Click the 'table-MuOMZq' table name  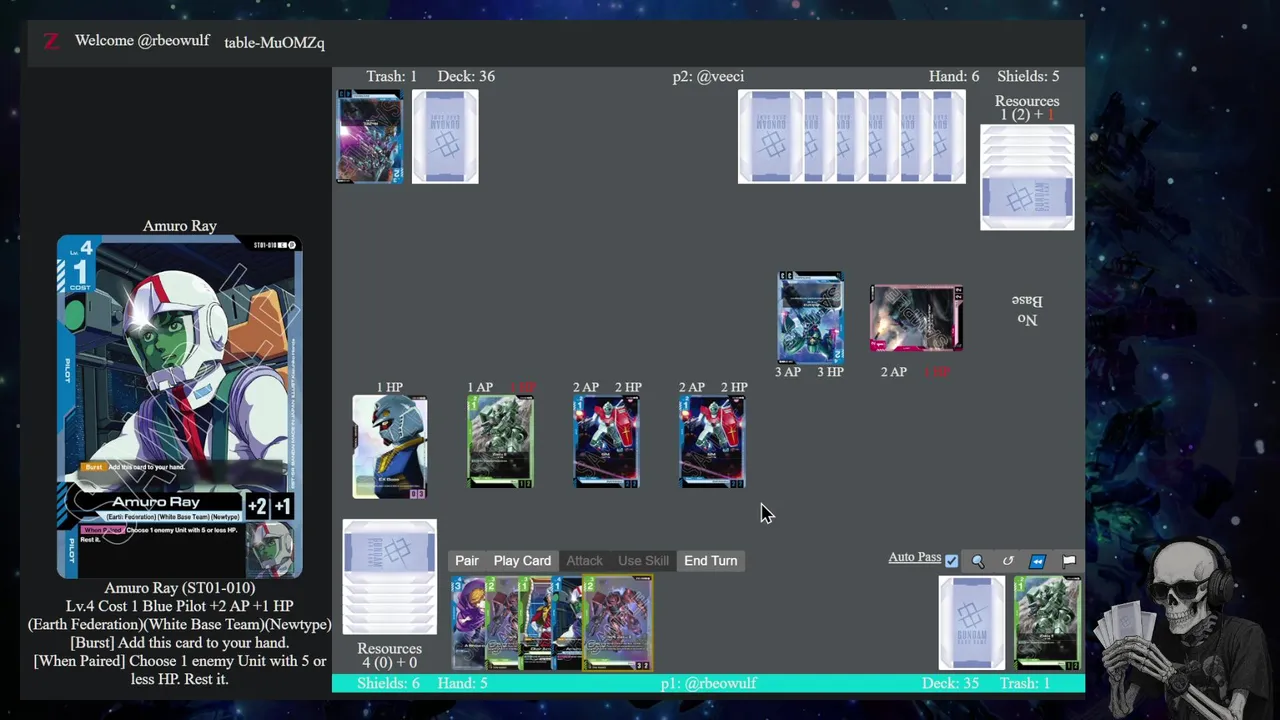(x=274, y=42)
